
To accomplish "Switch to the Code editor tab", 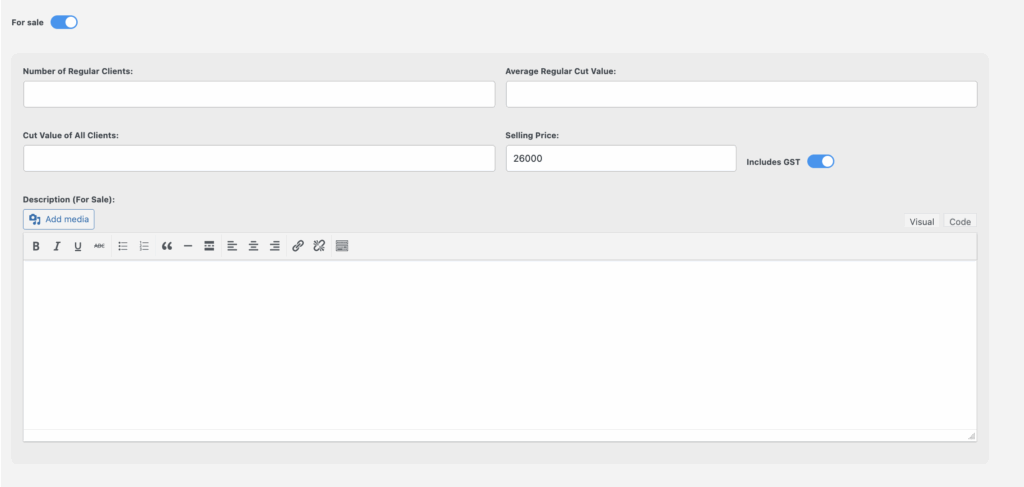I will (959, 222).
